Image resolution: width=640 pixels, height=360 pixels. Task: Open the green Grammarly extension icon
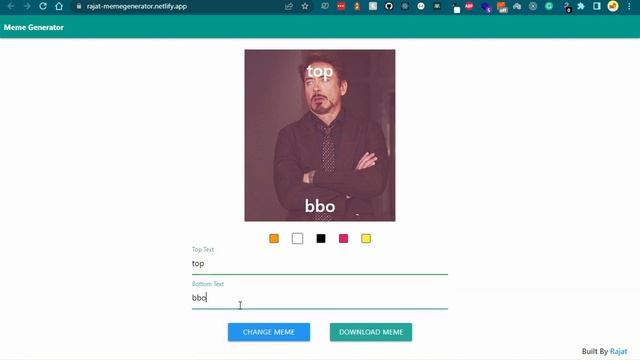[x=549, y=6]
